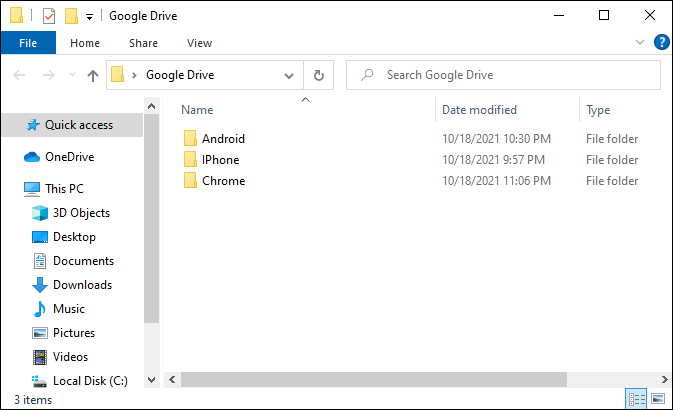Screen dimensions: 673x410
Task: Click the IPhone folder name
Action: click(x=221, y=160)
